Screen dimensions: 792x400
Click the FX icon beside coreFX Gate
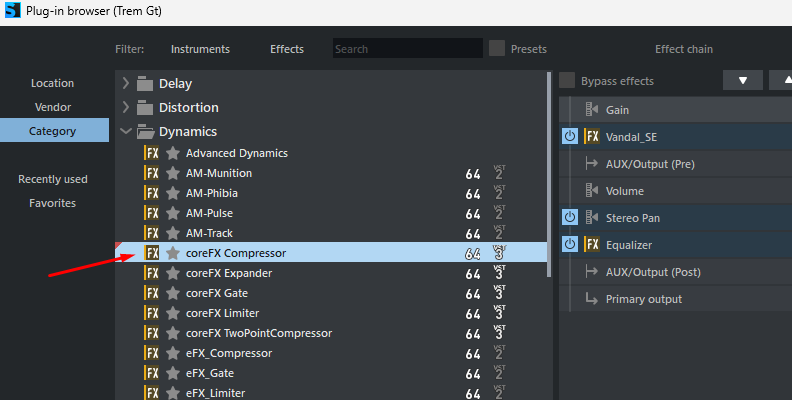[x=152, y=293]
